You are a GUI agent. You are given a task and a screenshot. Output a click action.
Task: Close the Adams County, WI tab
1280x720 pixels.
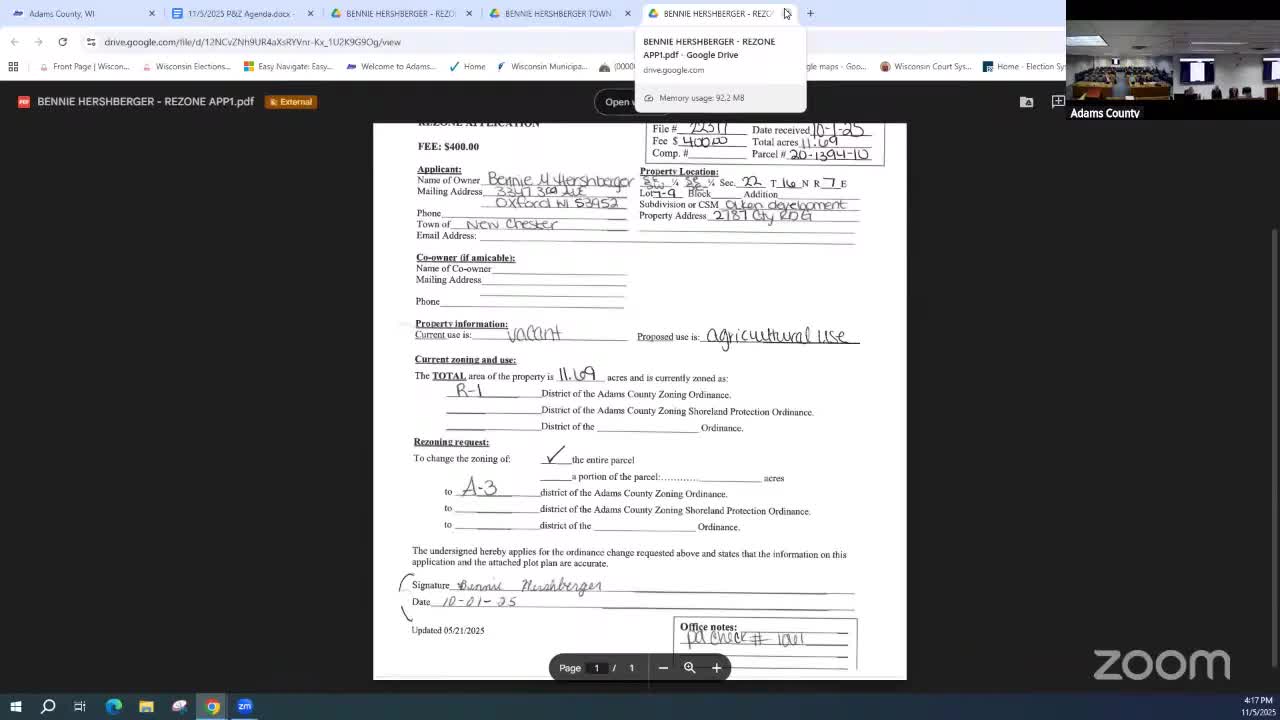tap(152, 14)
